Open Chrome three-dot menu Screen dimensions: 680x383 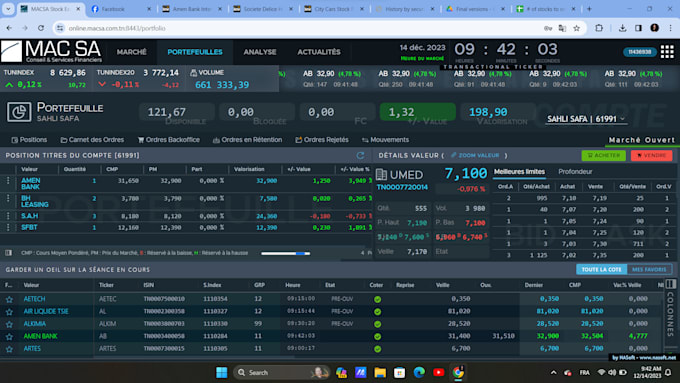(x=670, y=28)
